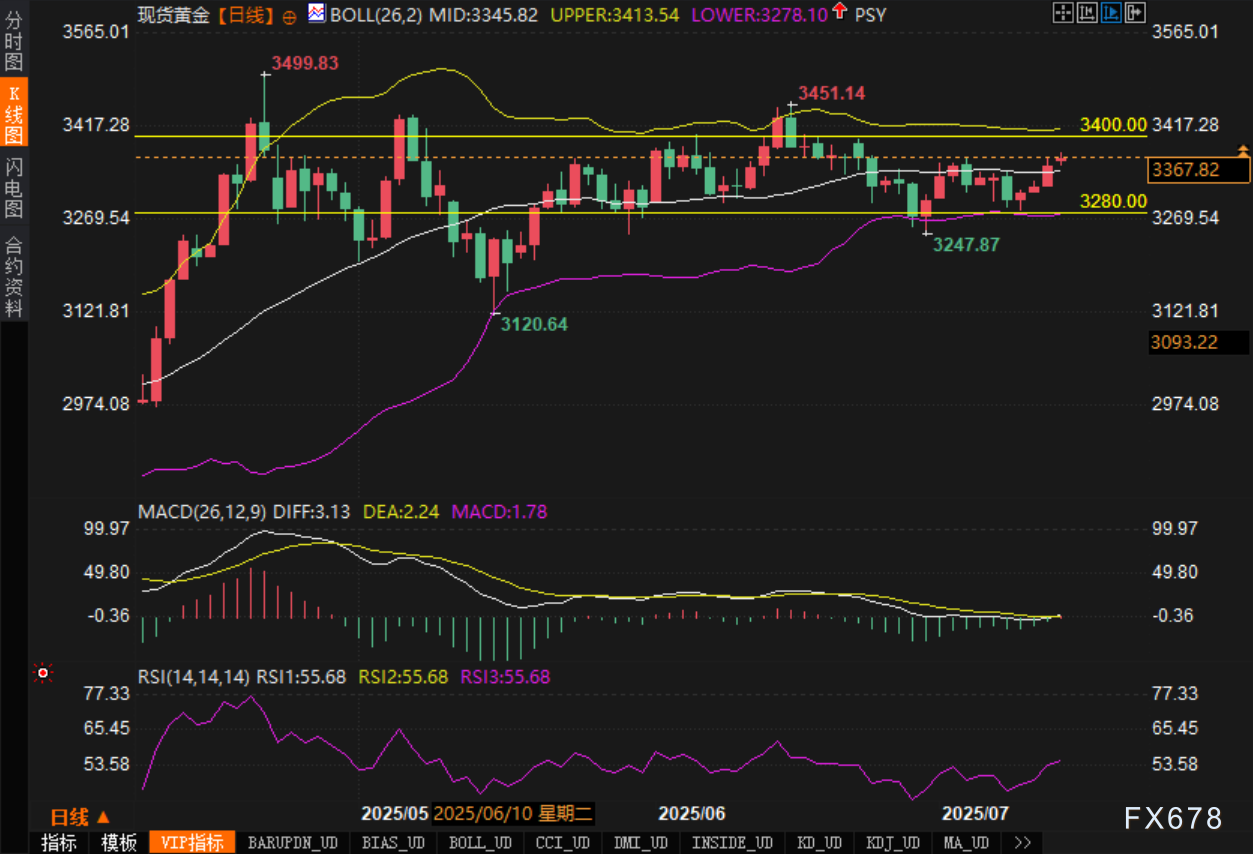Switch to 分时图 side tab
Image resolution: width=1253 pixels, height=854 pixels.
point(14,41)
